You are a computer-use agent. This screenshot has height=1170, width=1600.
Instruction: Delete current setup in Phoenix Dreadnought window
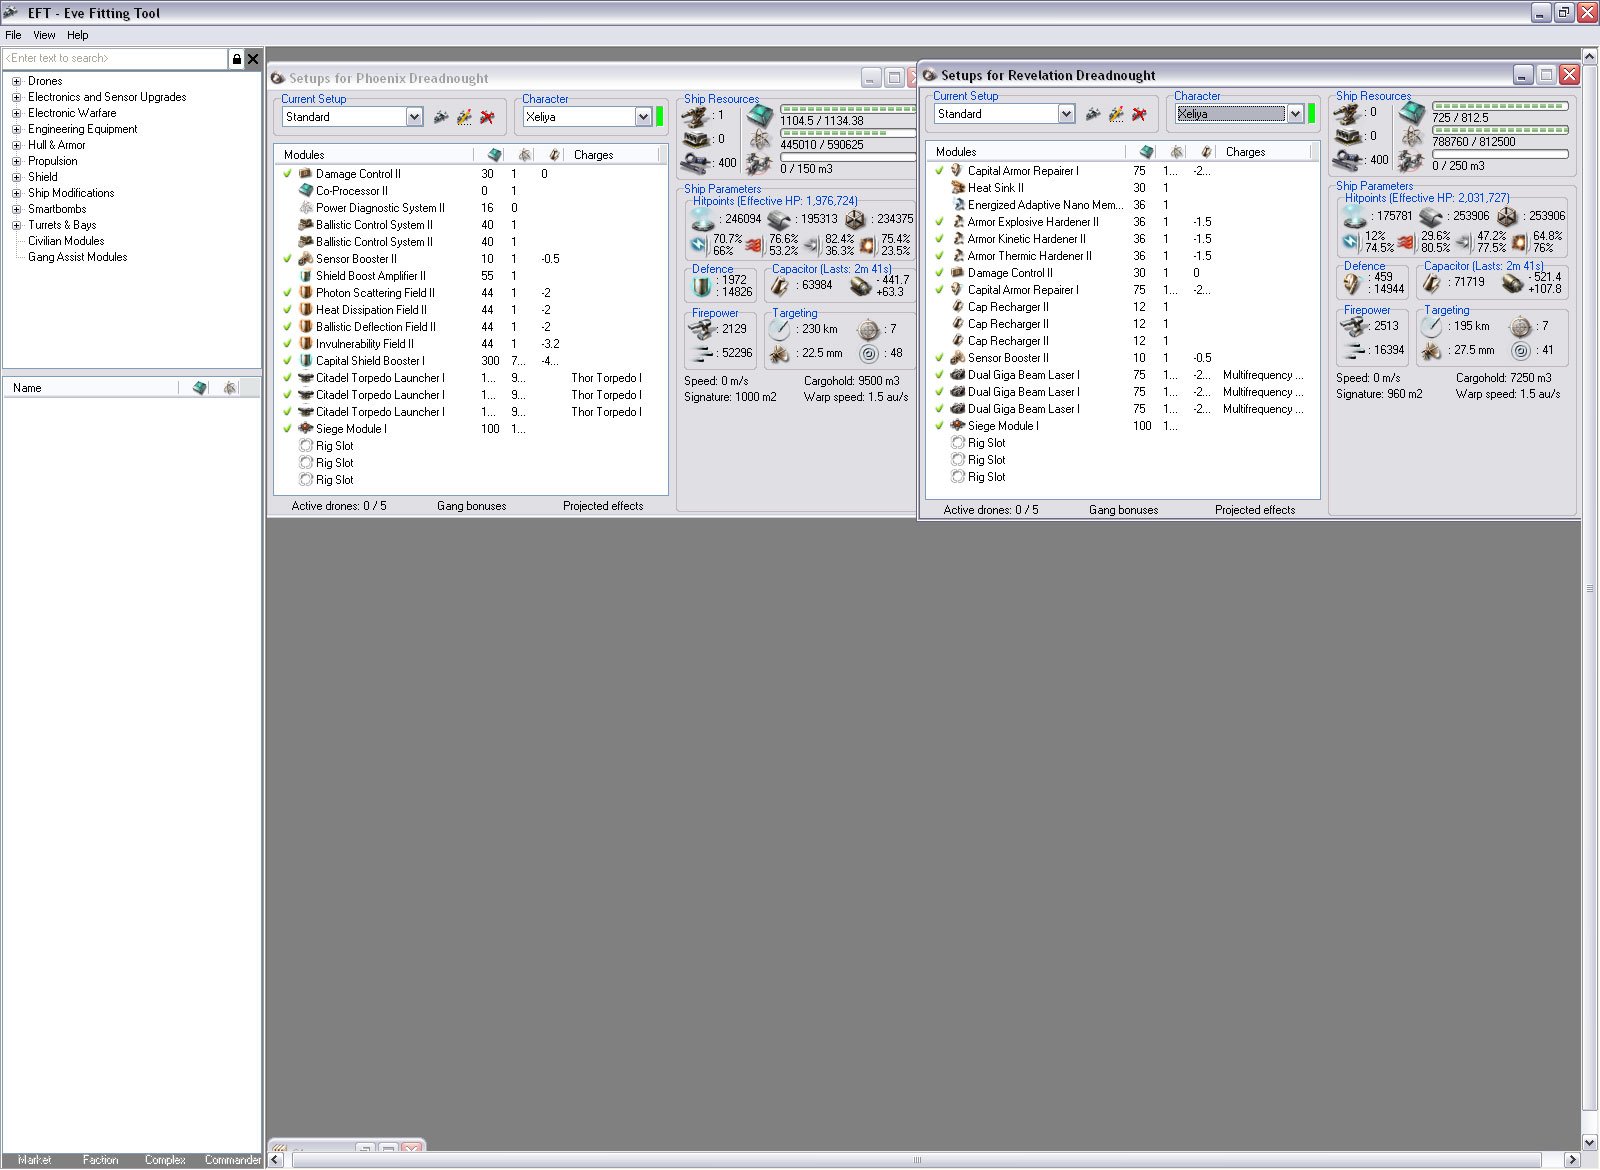488,117
